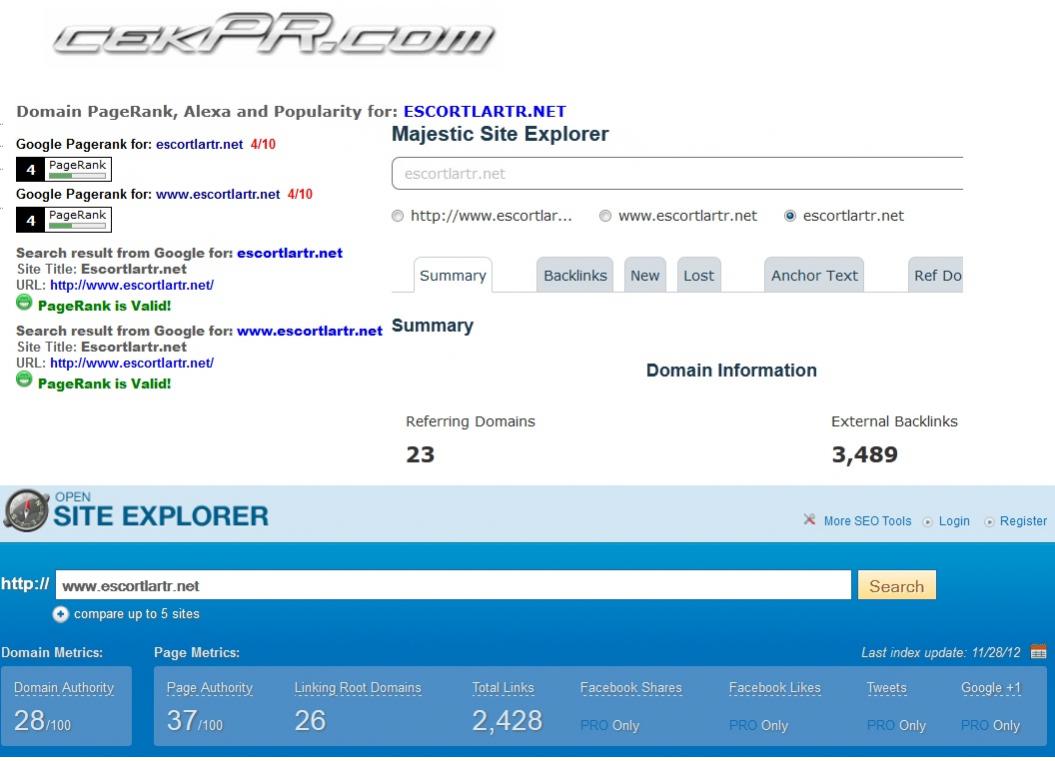The image size is (1055, 761).
Task: Click escortlartr.net link in first Google Pagerank line
Action: (x=199, y=144)
